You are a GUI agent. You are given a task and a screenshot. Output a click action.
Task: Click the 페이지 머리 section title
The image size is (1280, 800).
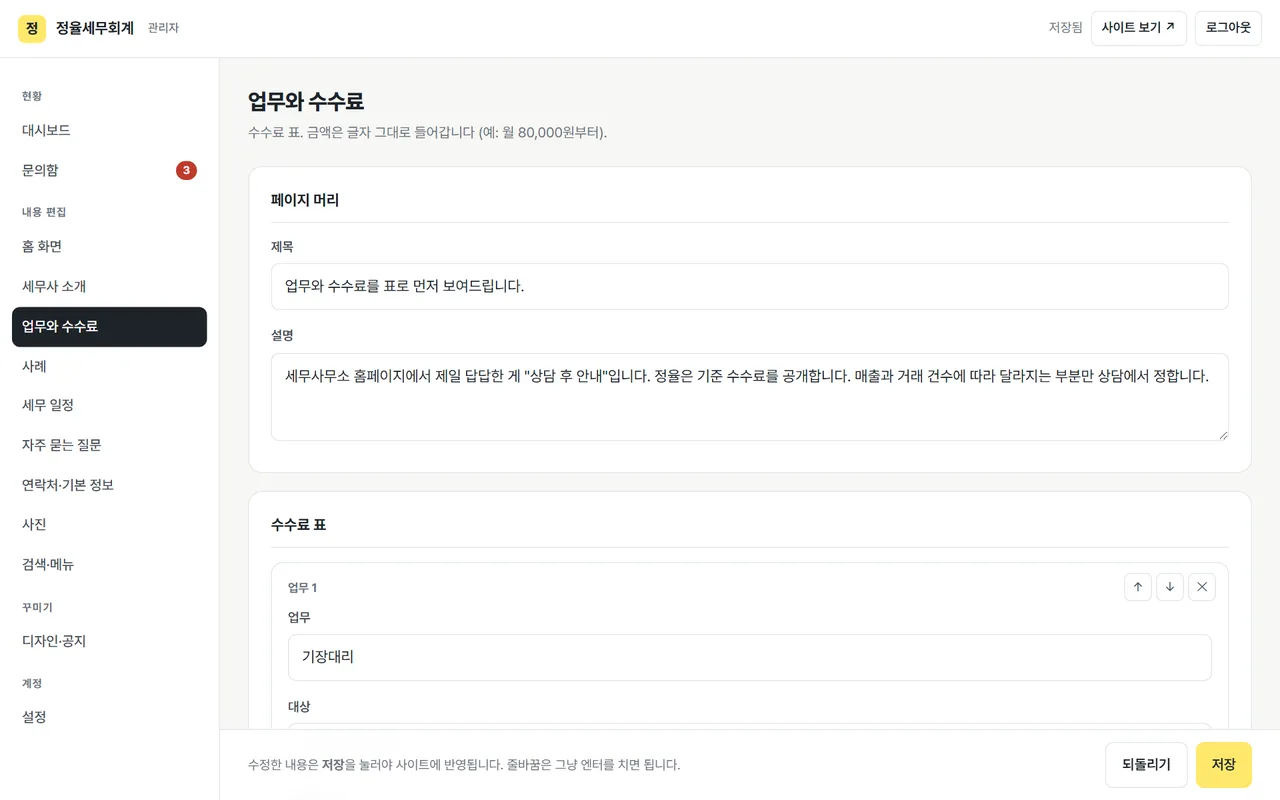pos(305,200)
